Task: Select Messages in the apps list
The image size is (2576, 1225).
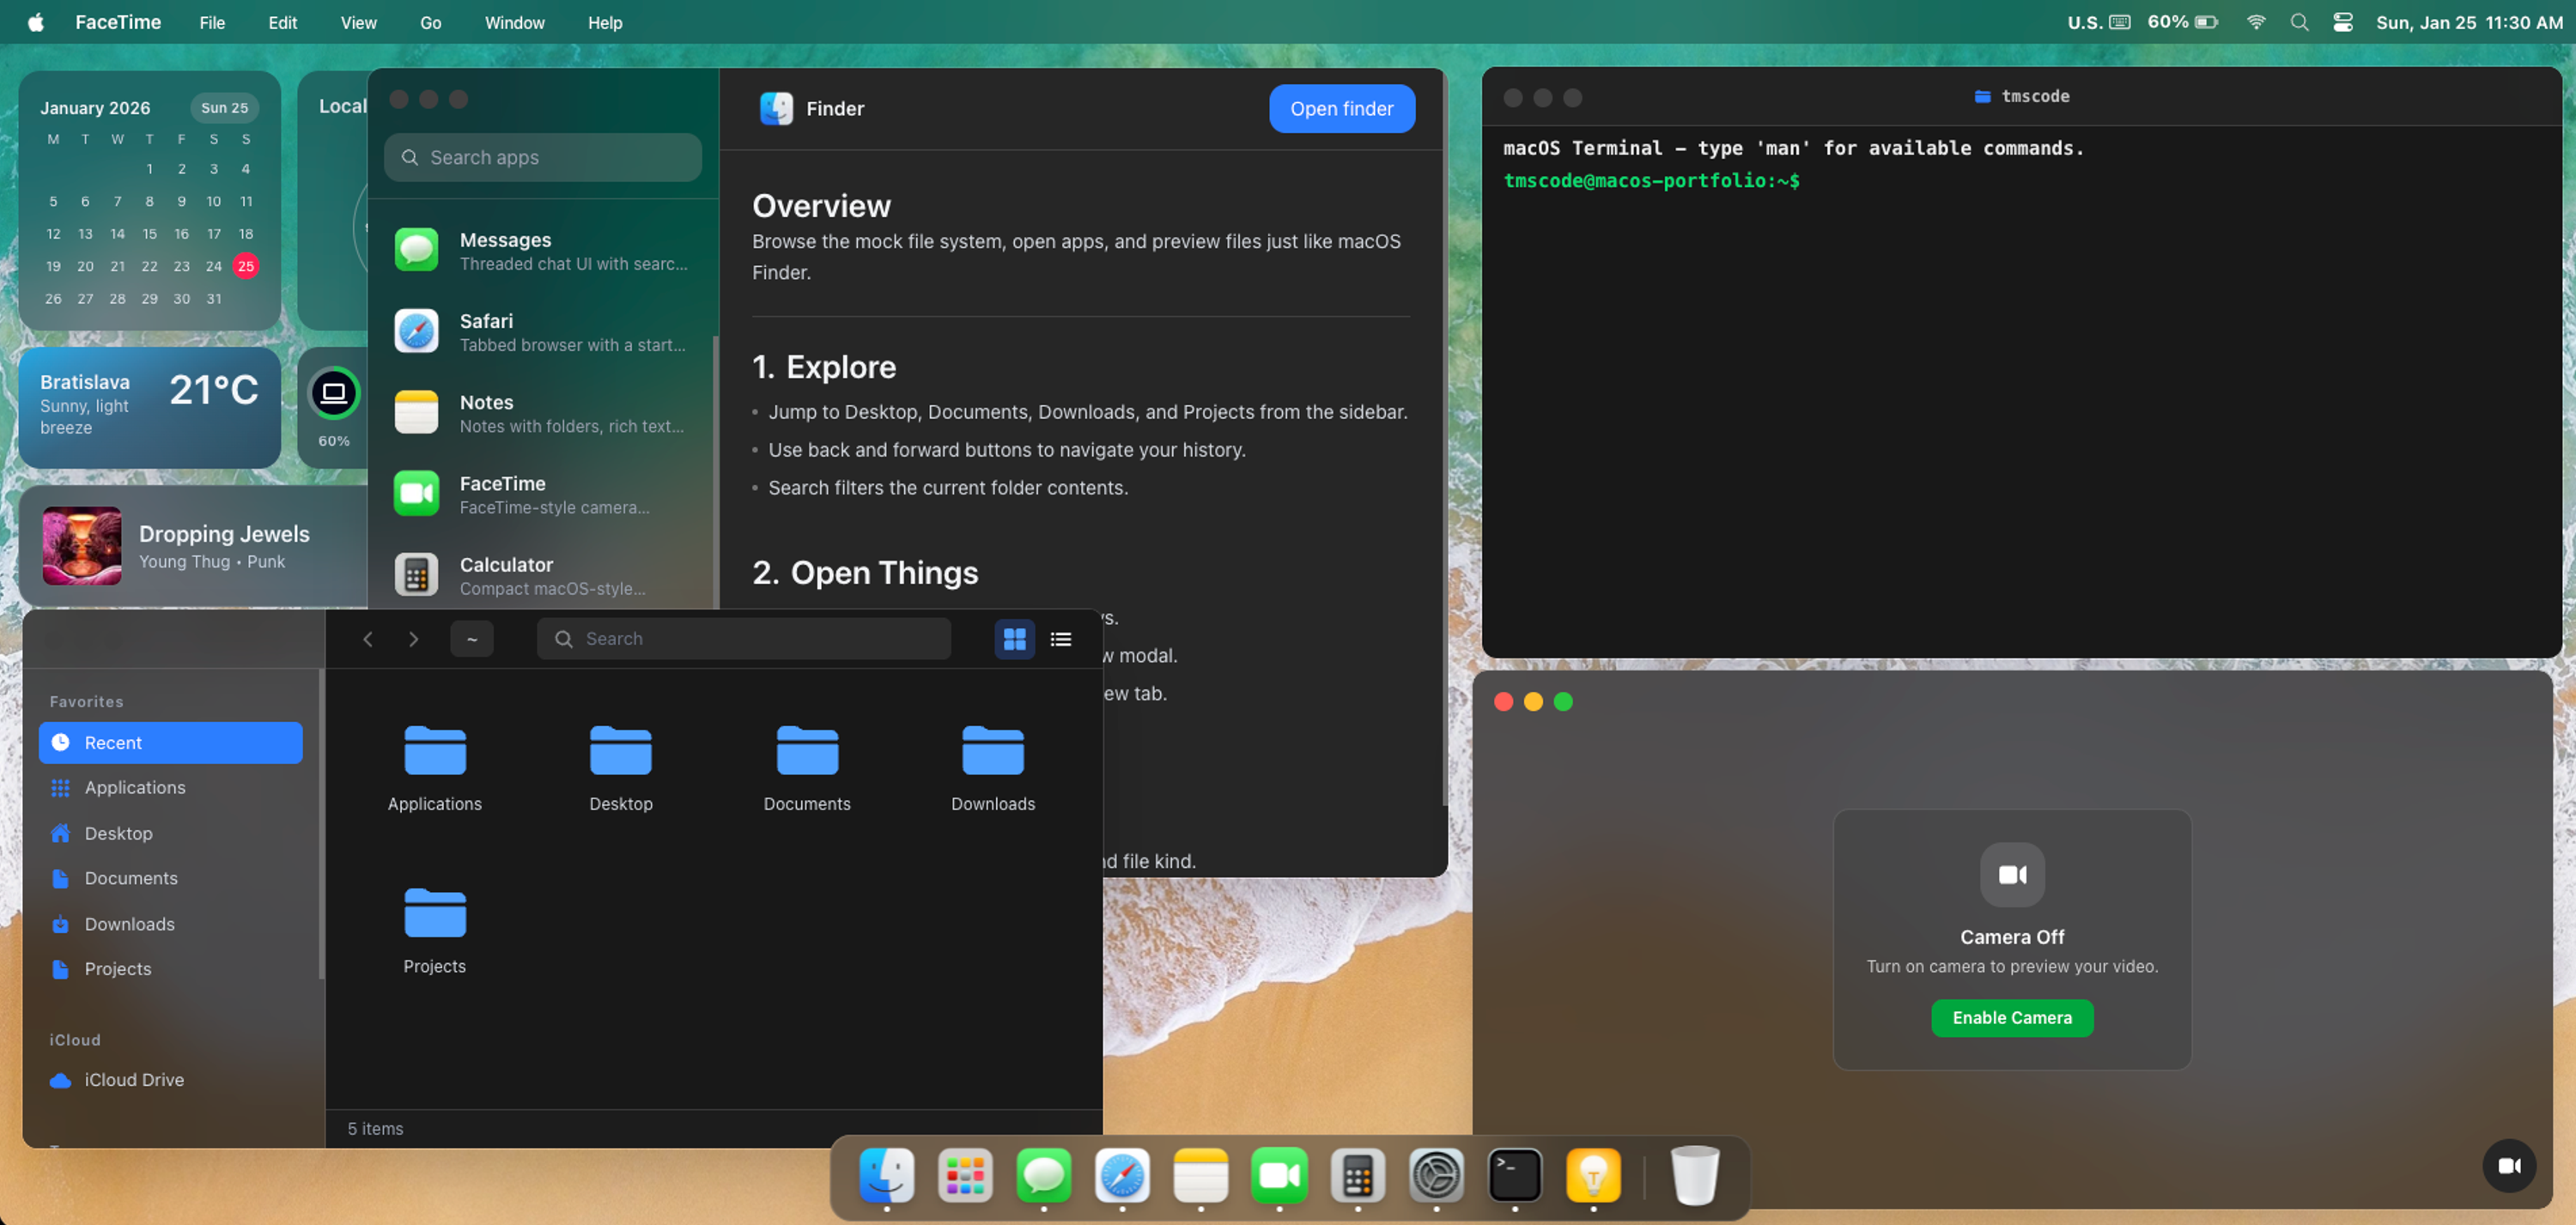Action: coord(543,250)
